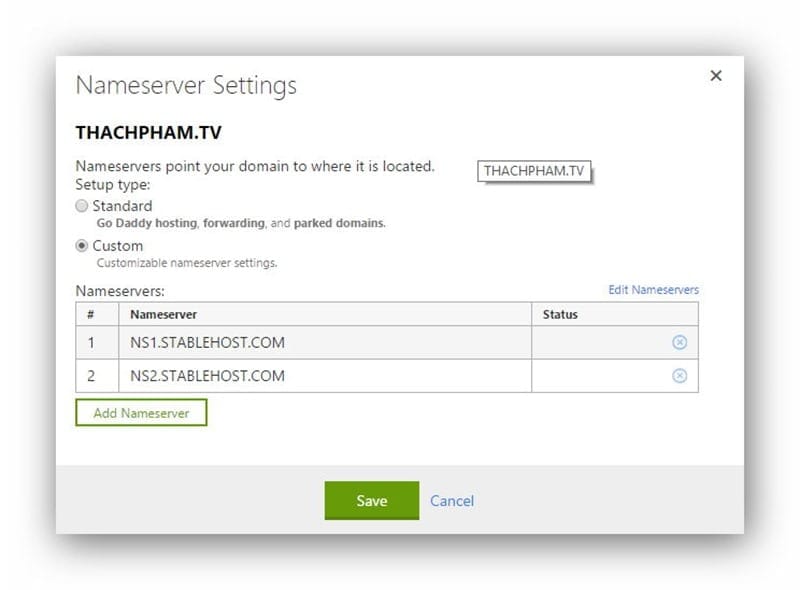Screen dimensions: 800x590
Task: Remove the NS2.STABLEHOST.COM nameserver with its delete icon
Action: coord(679,376)
